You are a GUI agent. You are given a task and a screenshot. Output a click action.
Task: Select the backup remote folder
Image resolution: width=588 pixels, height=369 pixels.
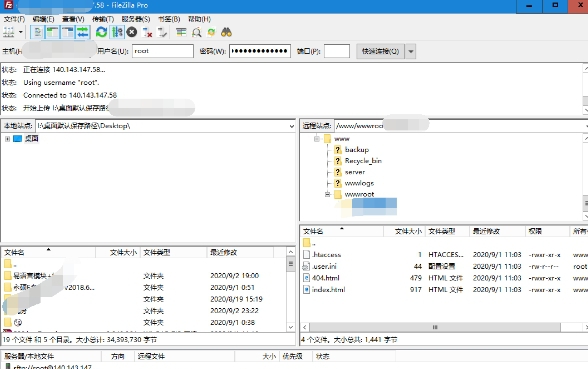357,150
